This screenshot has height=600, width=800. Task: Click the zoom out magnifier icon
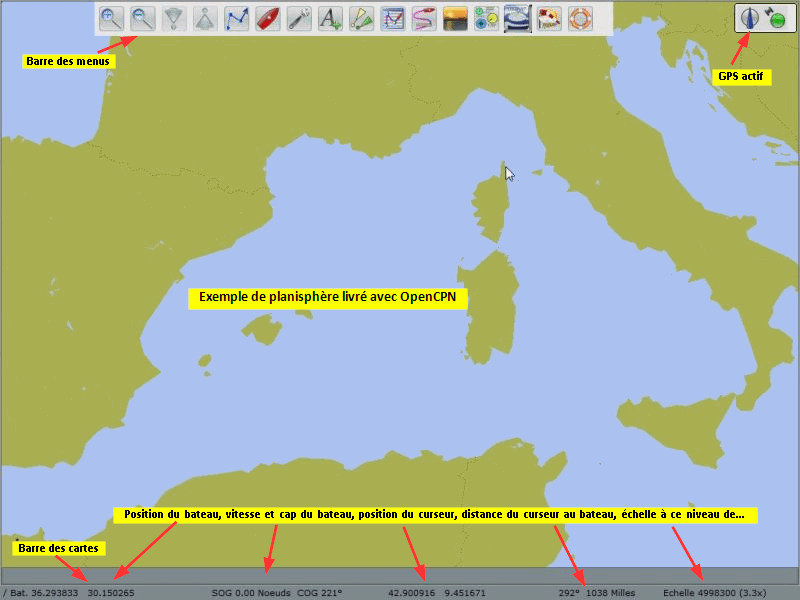point(142,19)
